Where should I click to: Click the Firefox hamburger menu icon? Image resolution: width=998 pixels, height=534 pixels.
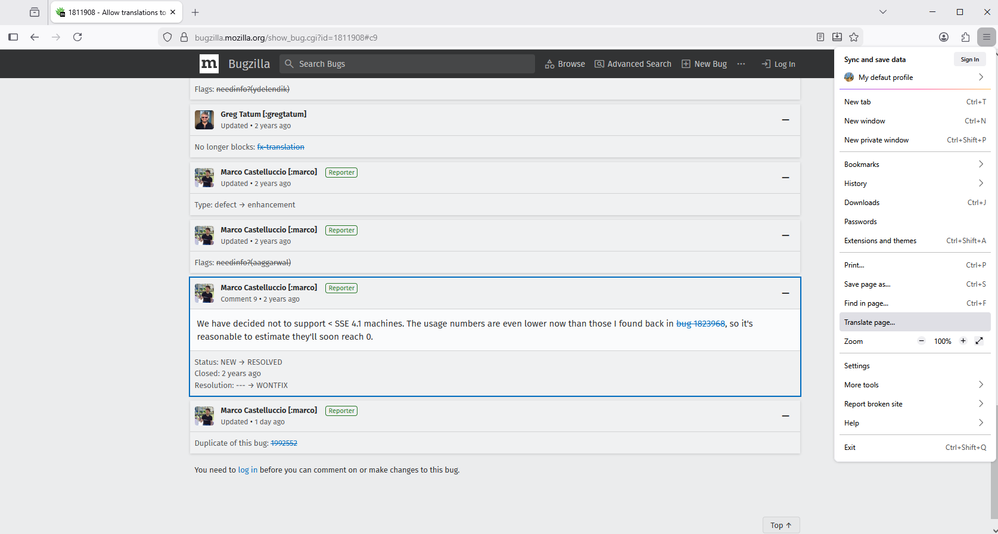(985, 37)
